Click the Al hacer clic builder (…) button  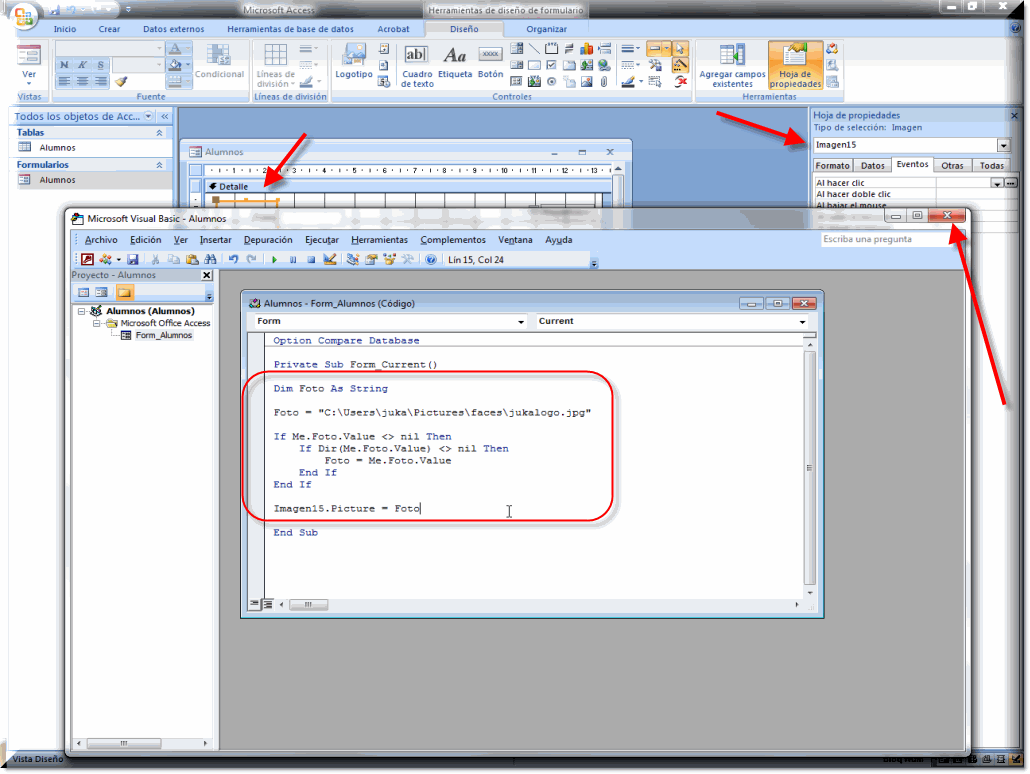pyautogui.click(x=1010, y=183)
